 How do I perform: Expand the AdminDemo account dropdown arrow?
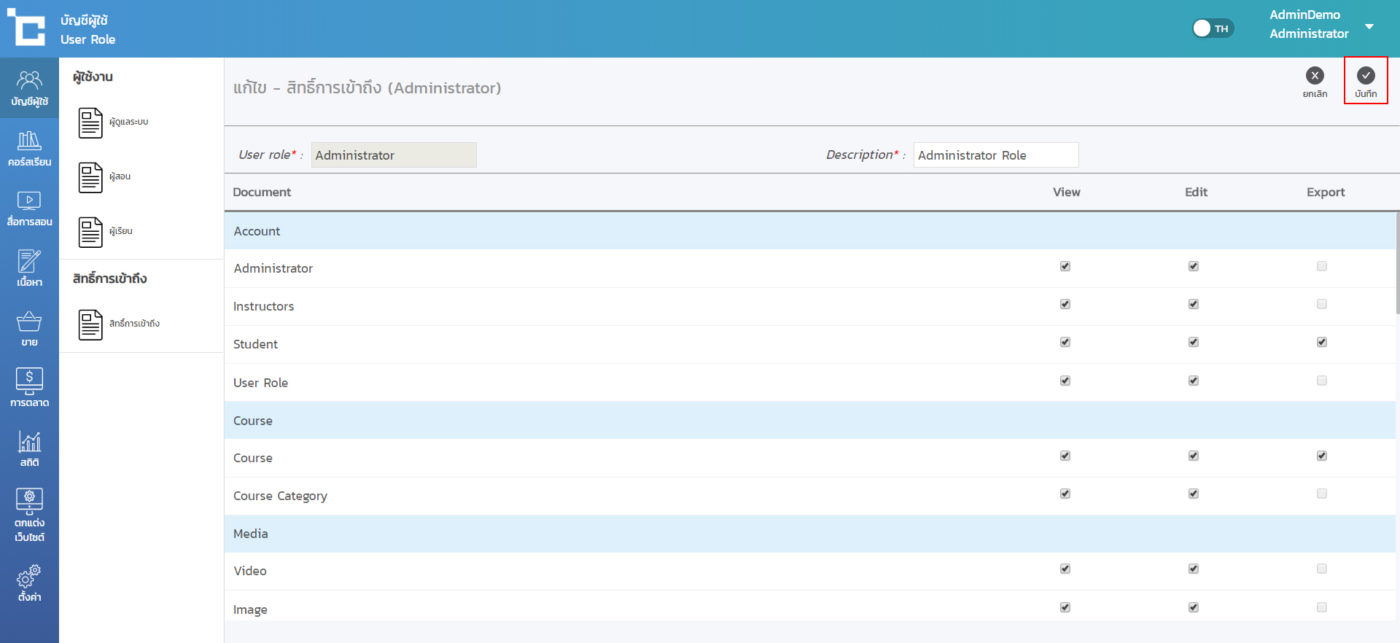pyautogui.click(x=1369, y=27)
